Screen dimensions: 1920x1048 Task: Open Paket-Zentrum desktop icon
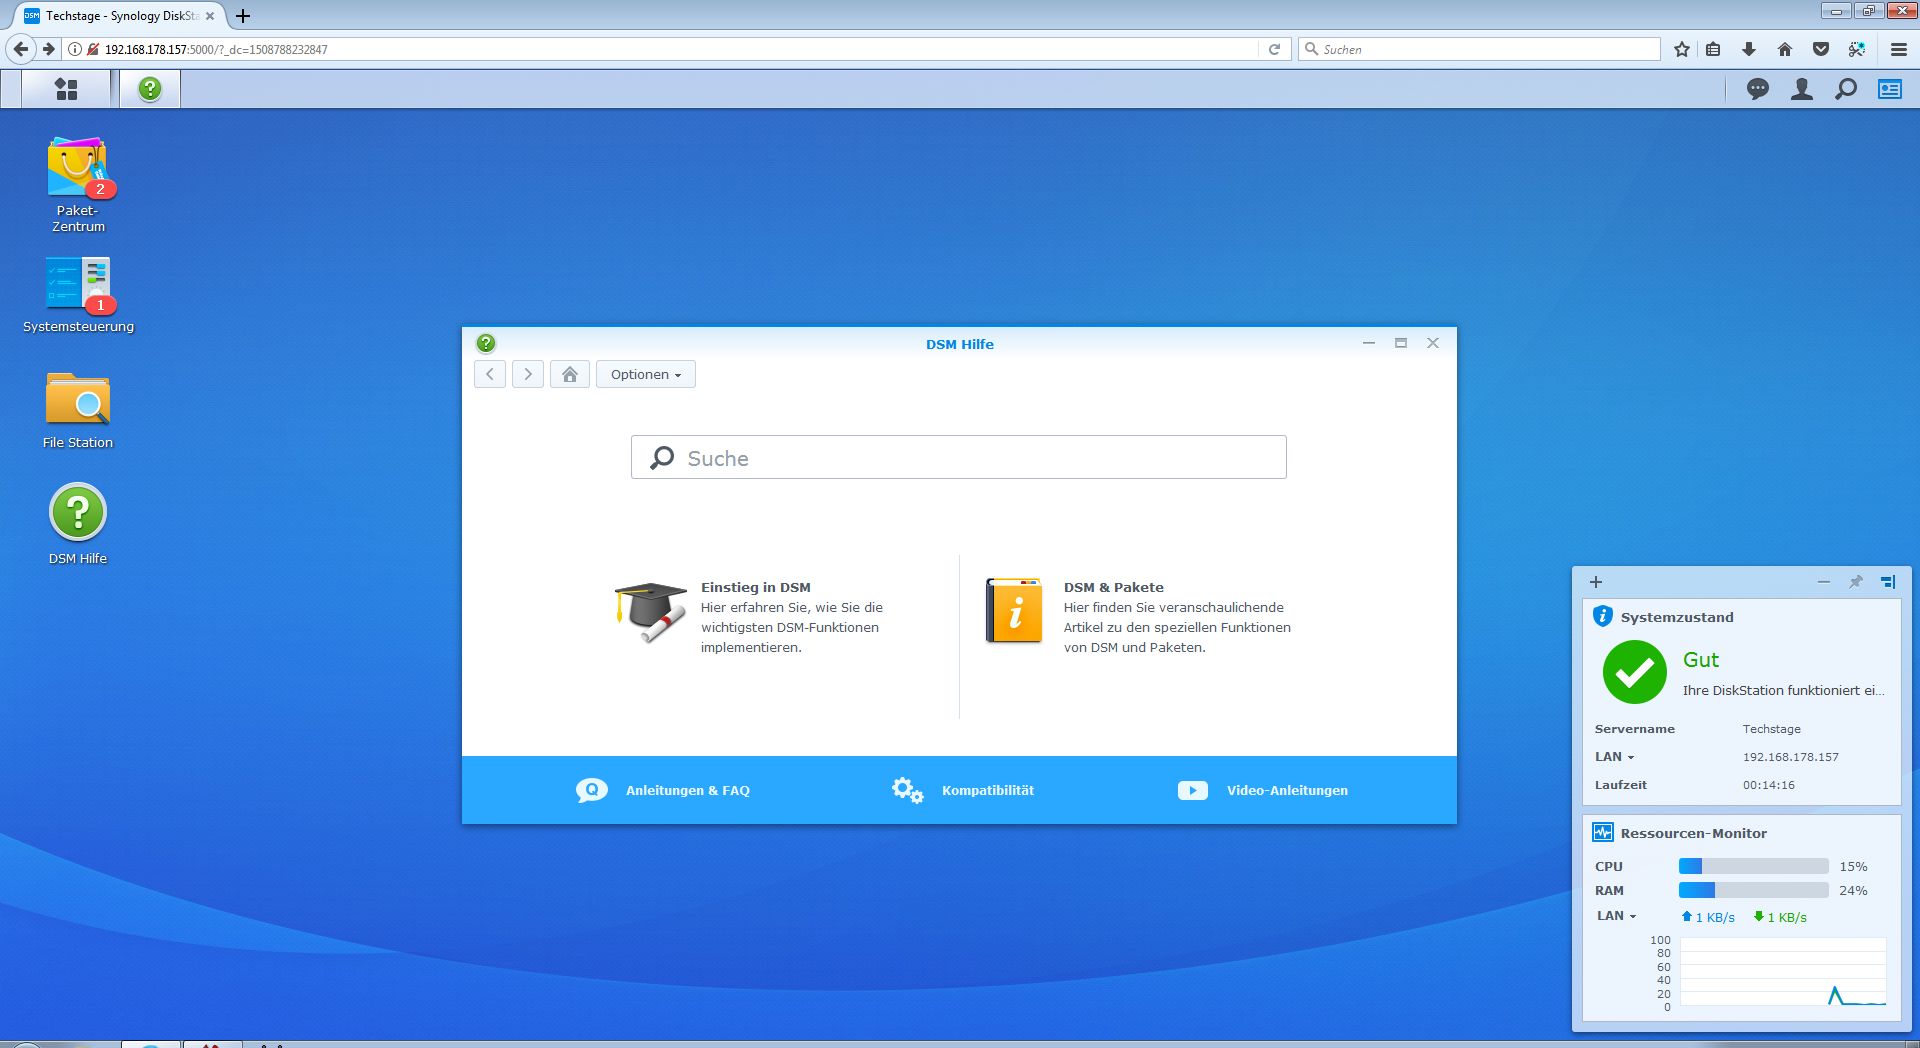(78, 185)
